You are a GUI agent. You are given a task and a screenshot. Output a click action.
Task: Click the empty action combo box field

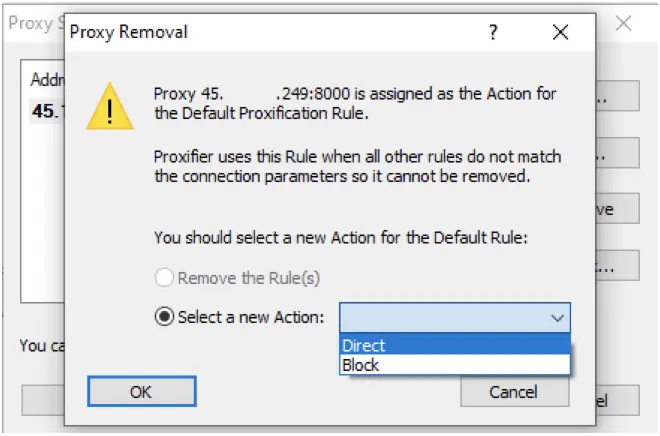click(x=440, y=317)
